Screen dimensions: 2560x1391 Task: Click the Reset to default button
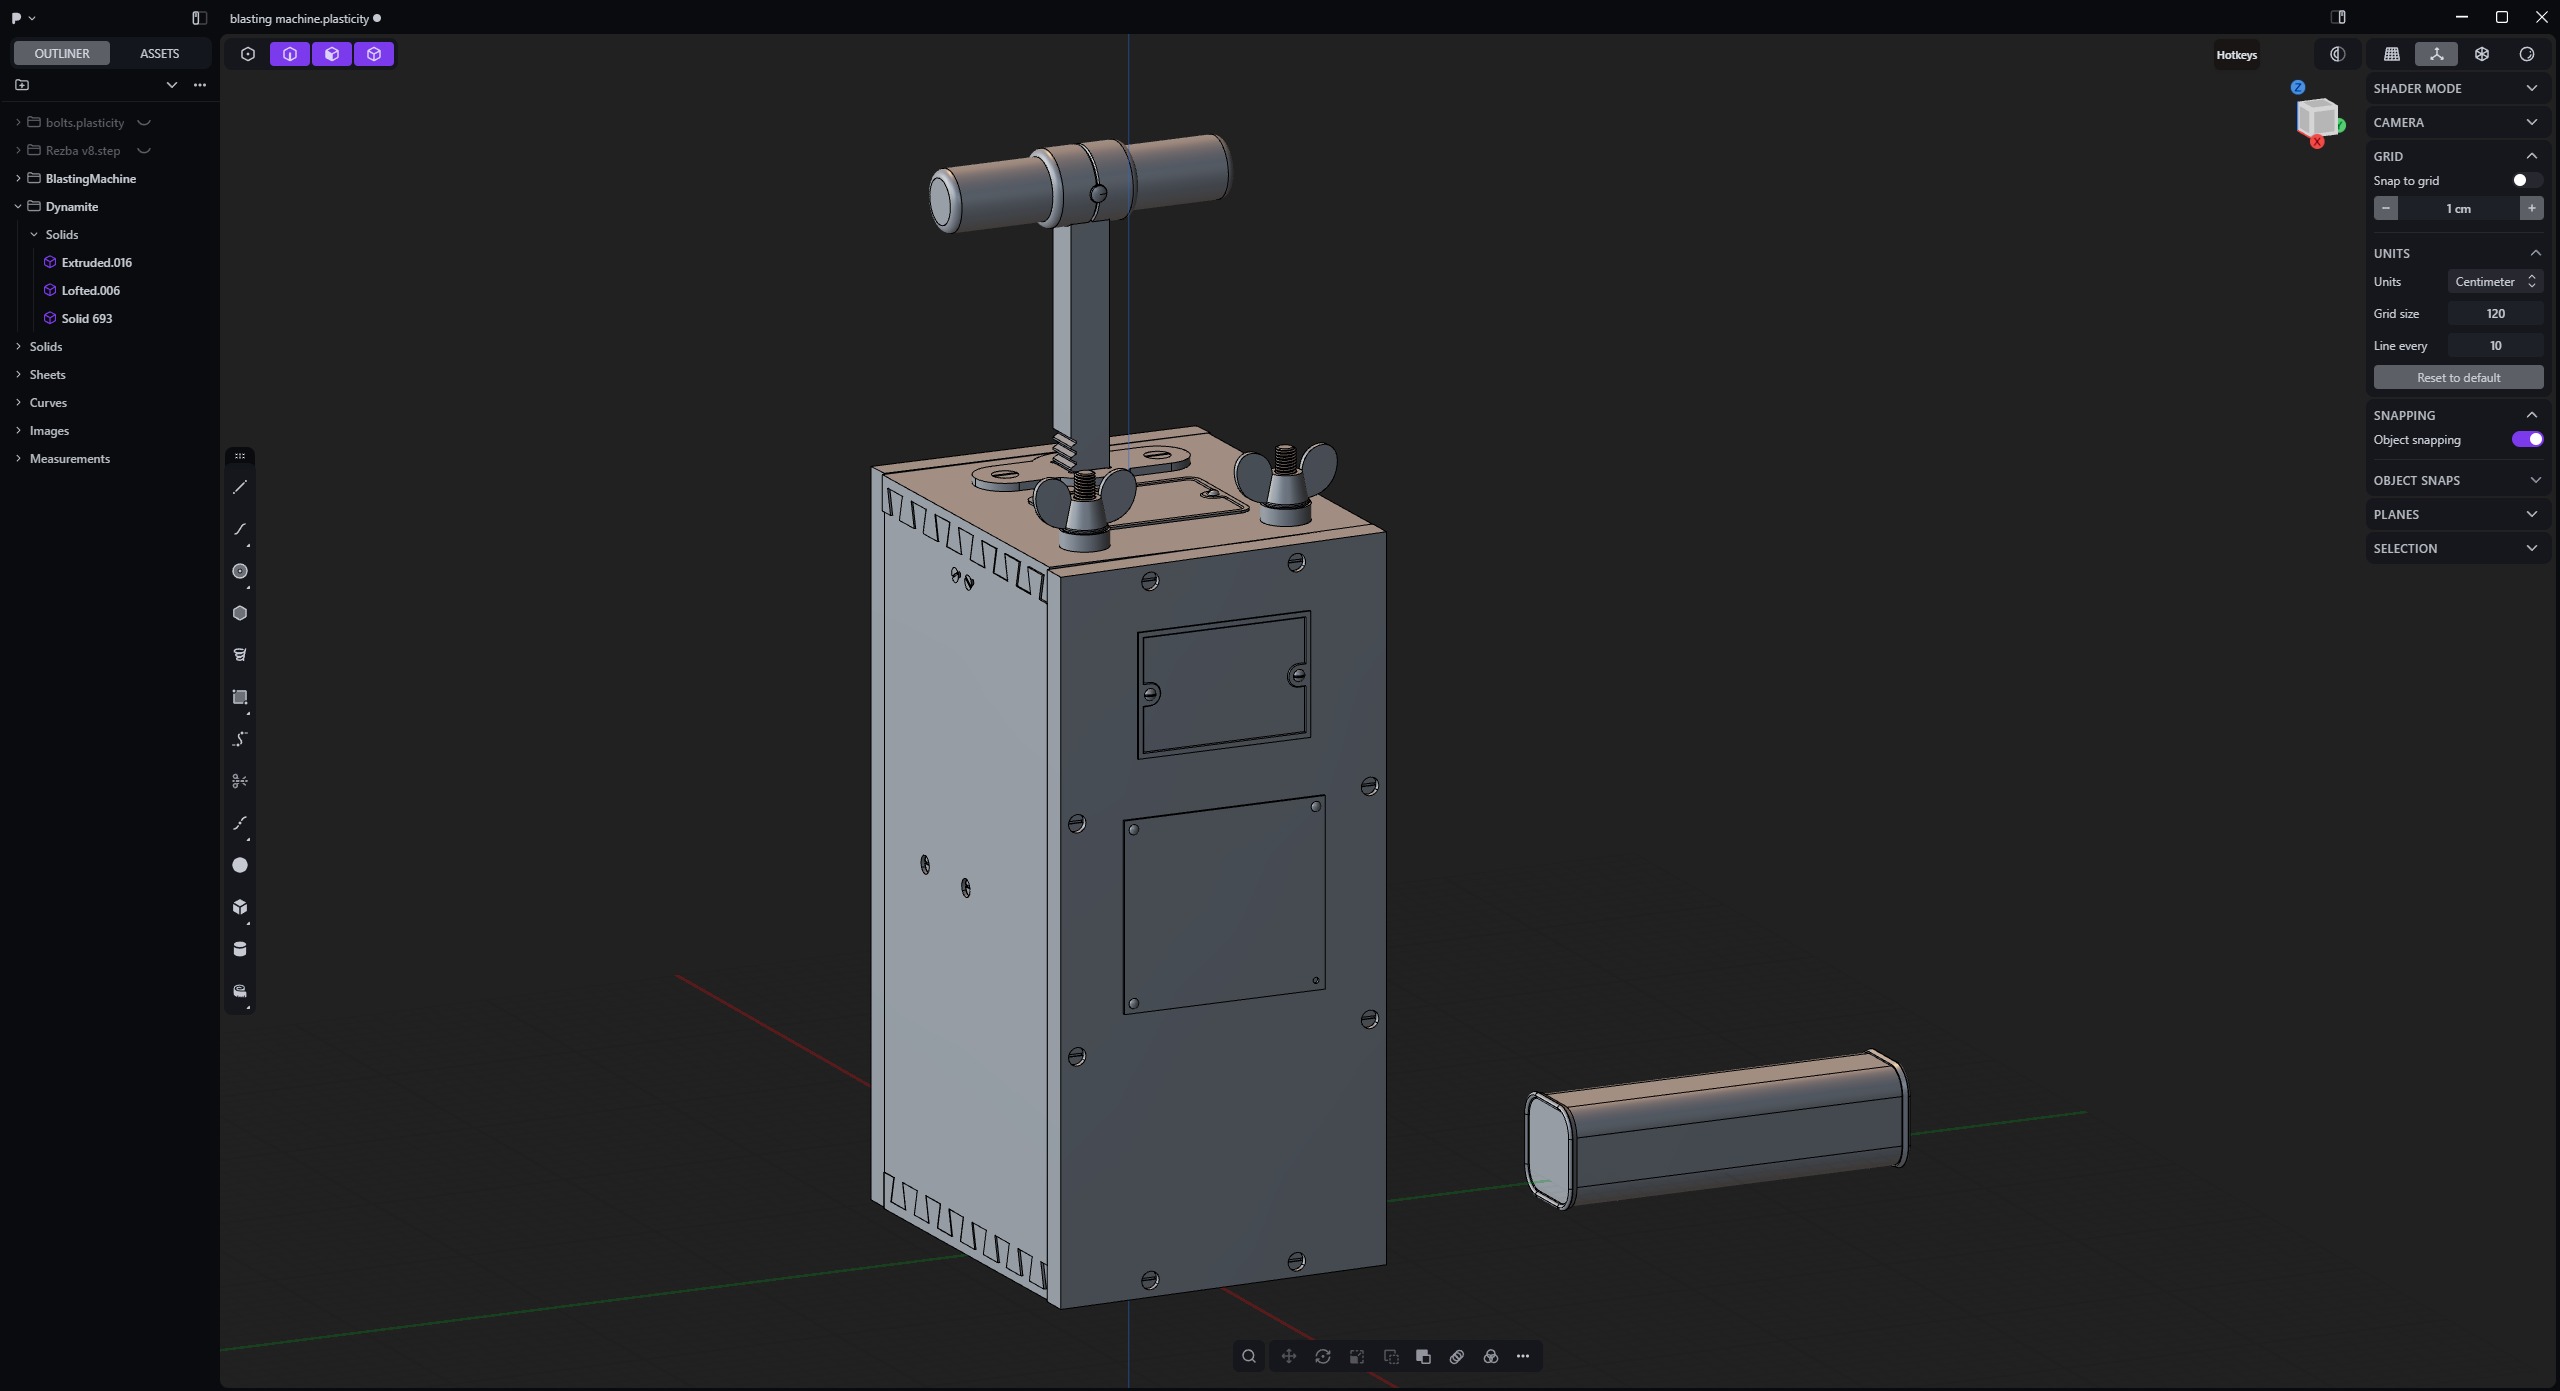click(2458, 377)
